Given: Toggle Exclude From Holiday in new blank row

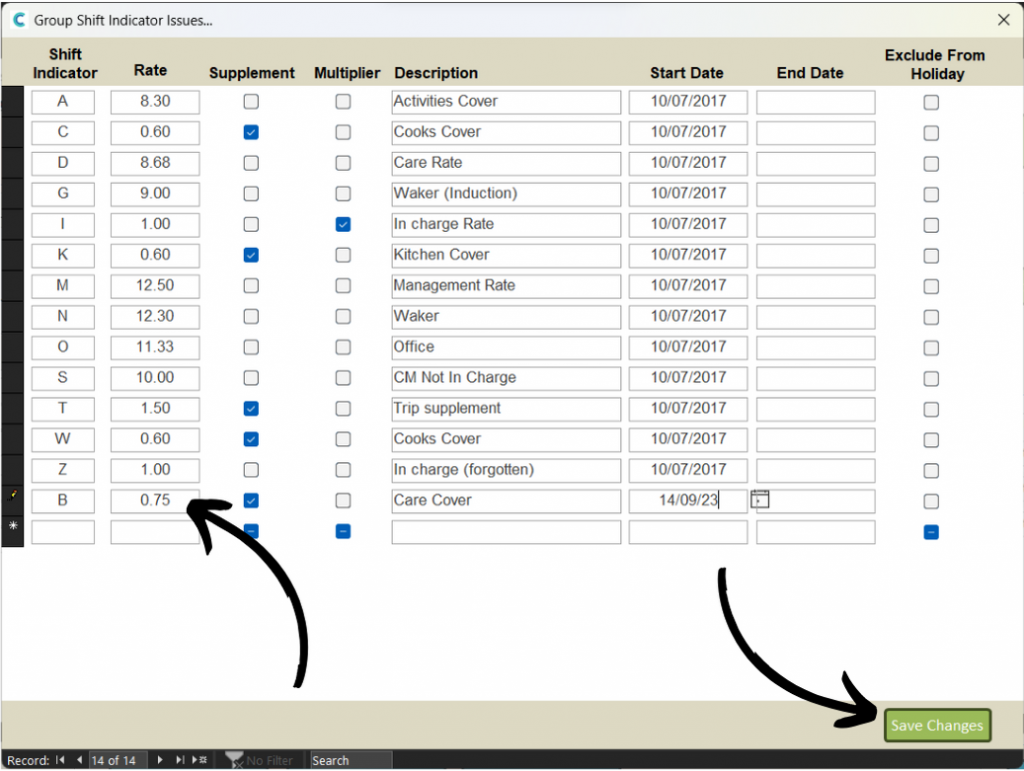Looking at the screenshot, I should (931, 532).
